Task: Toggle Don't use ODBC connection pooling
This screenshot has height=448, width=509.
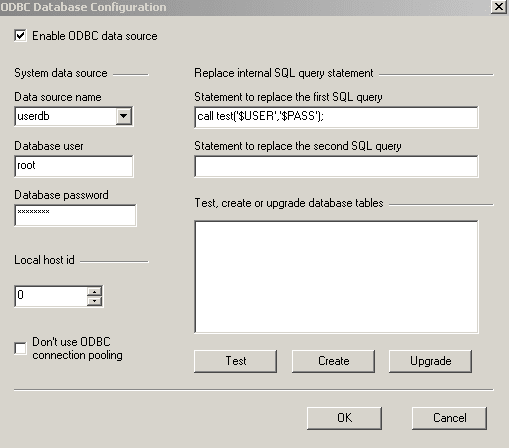Action: click(20, 348)
